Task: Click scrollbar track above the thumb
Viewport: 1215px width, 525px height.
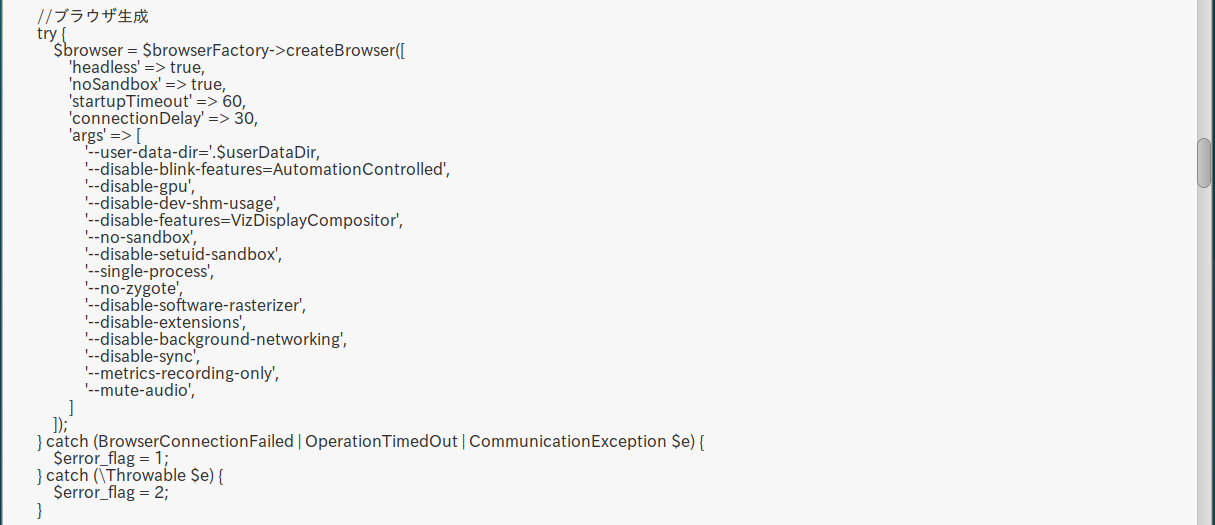Action: pyautogui.click(x=1205, y=60)
